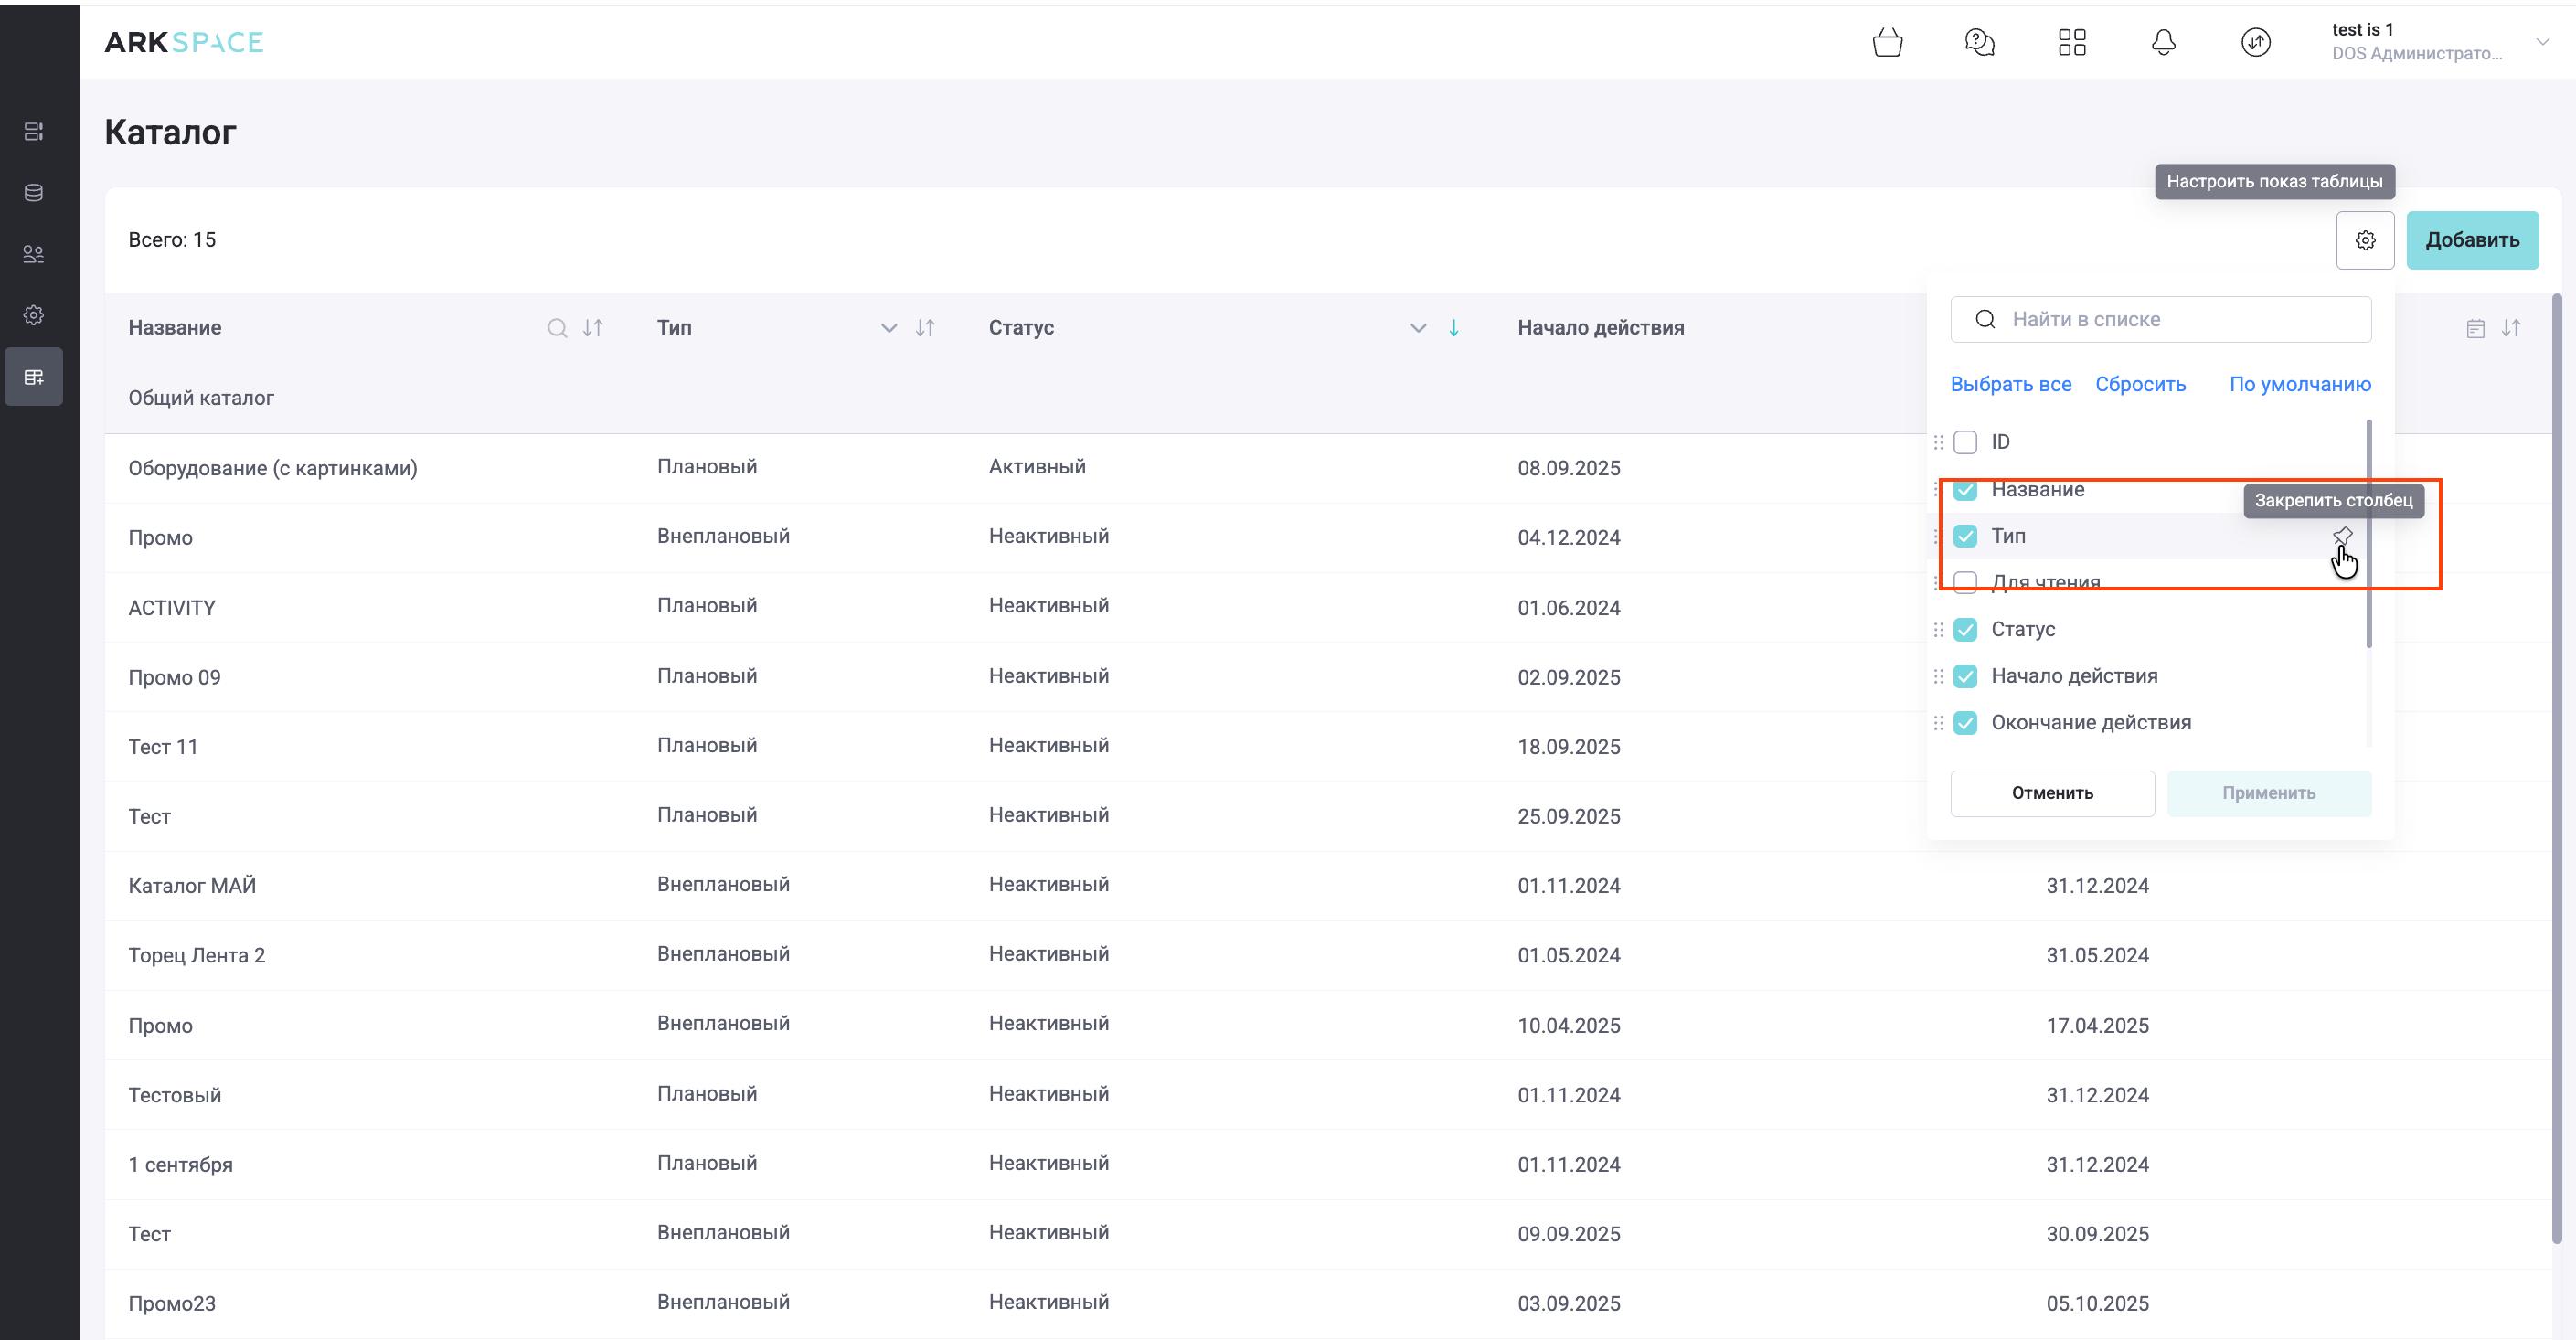2576x1340 pixels.
Task: Click search icon in Название column header
Action: click(x=557, y=328)
